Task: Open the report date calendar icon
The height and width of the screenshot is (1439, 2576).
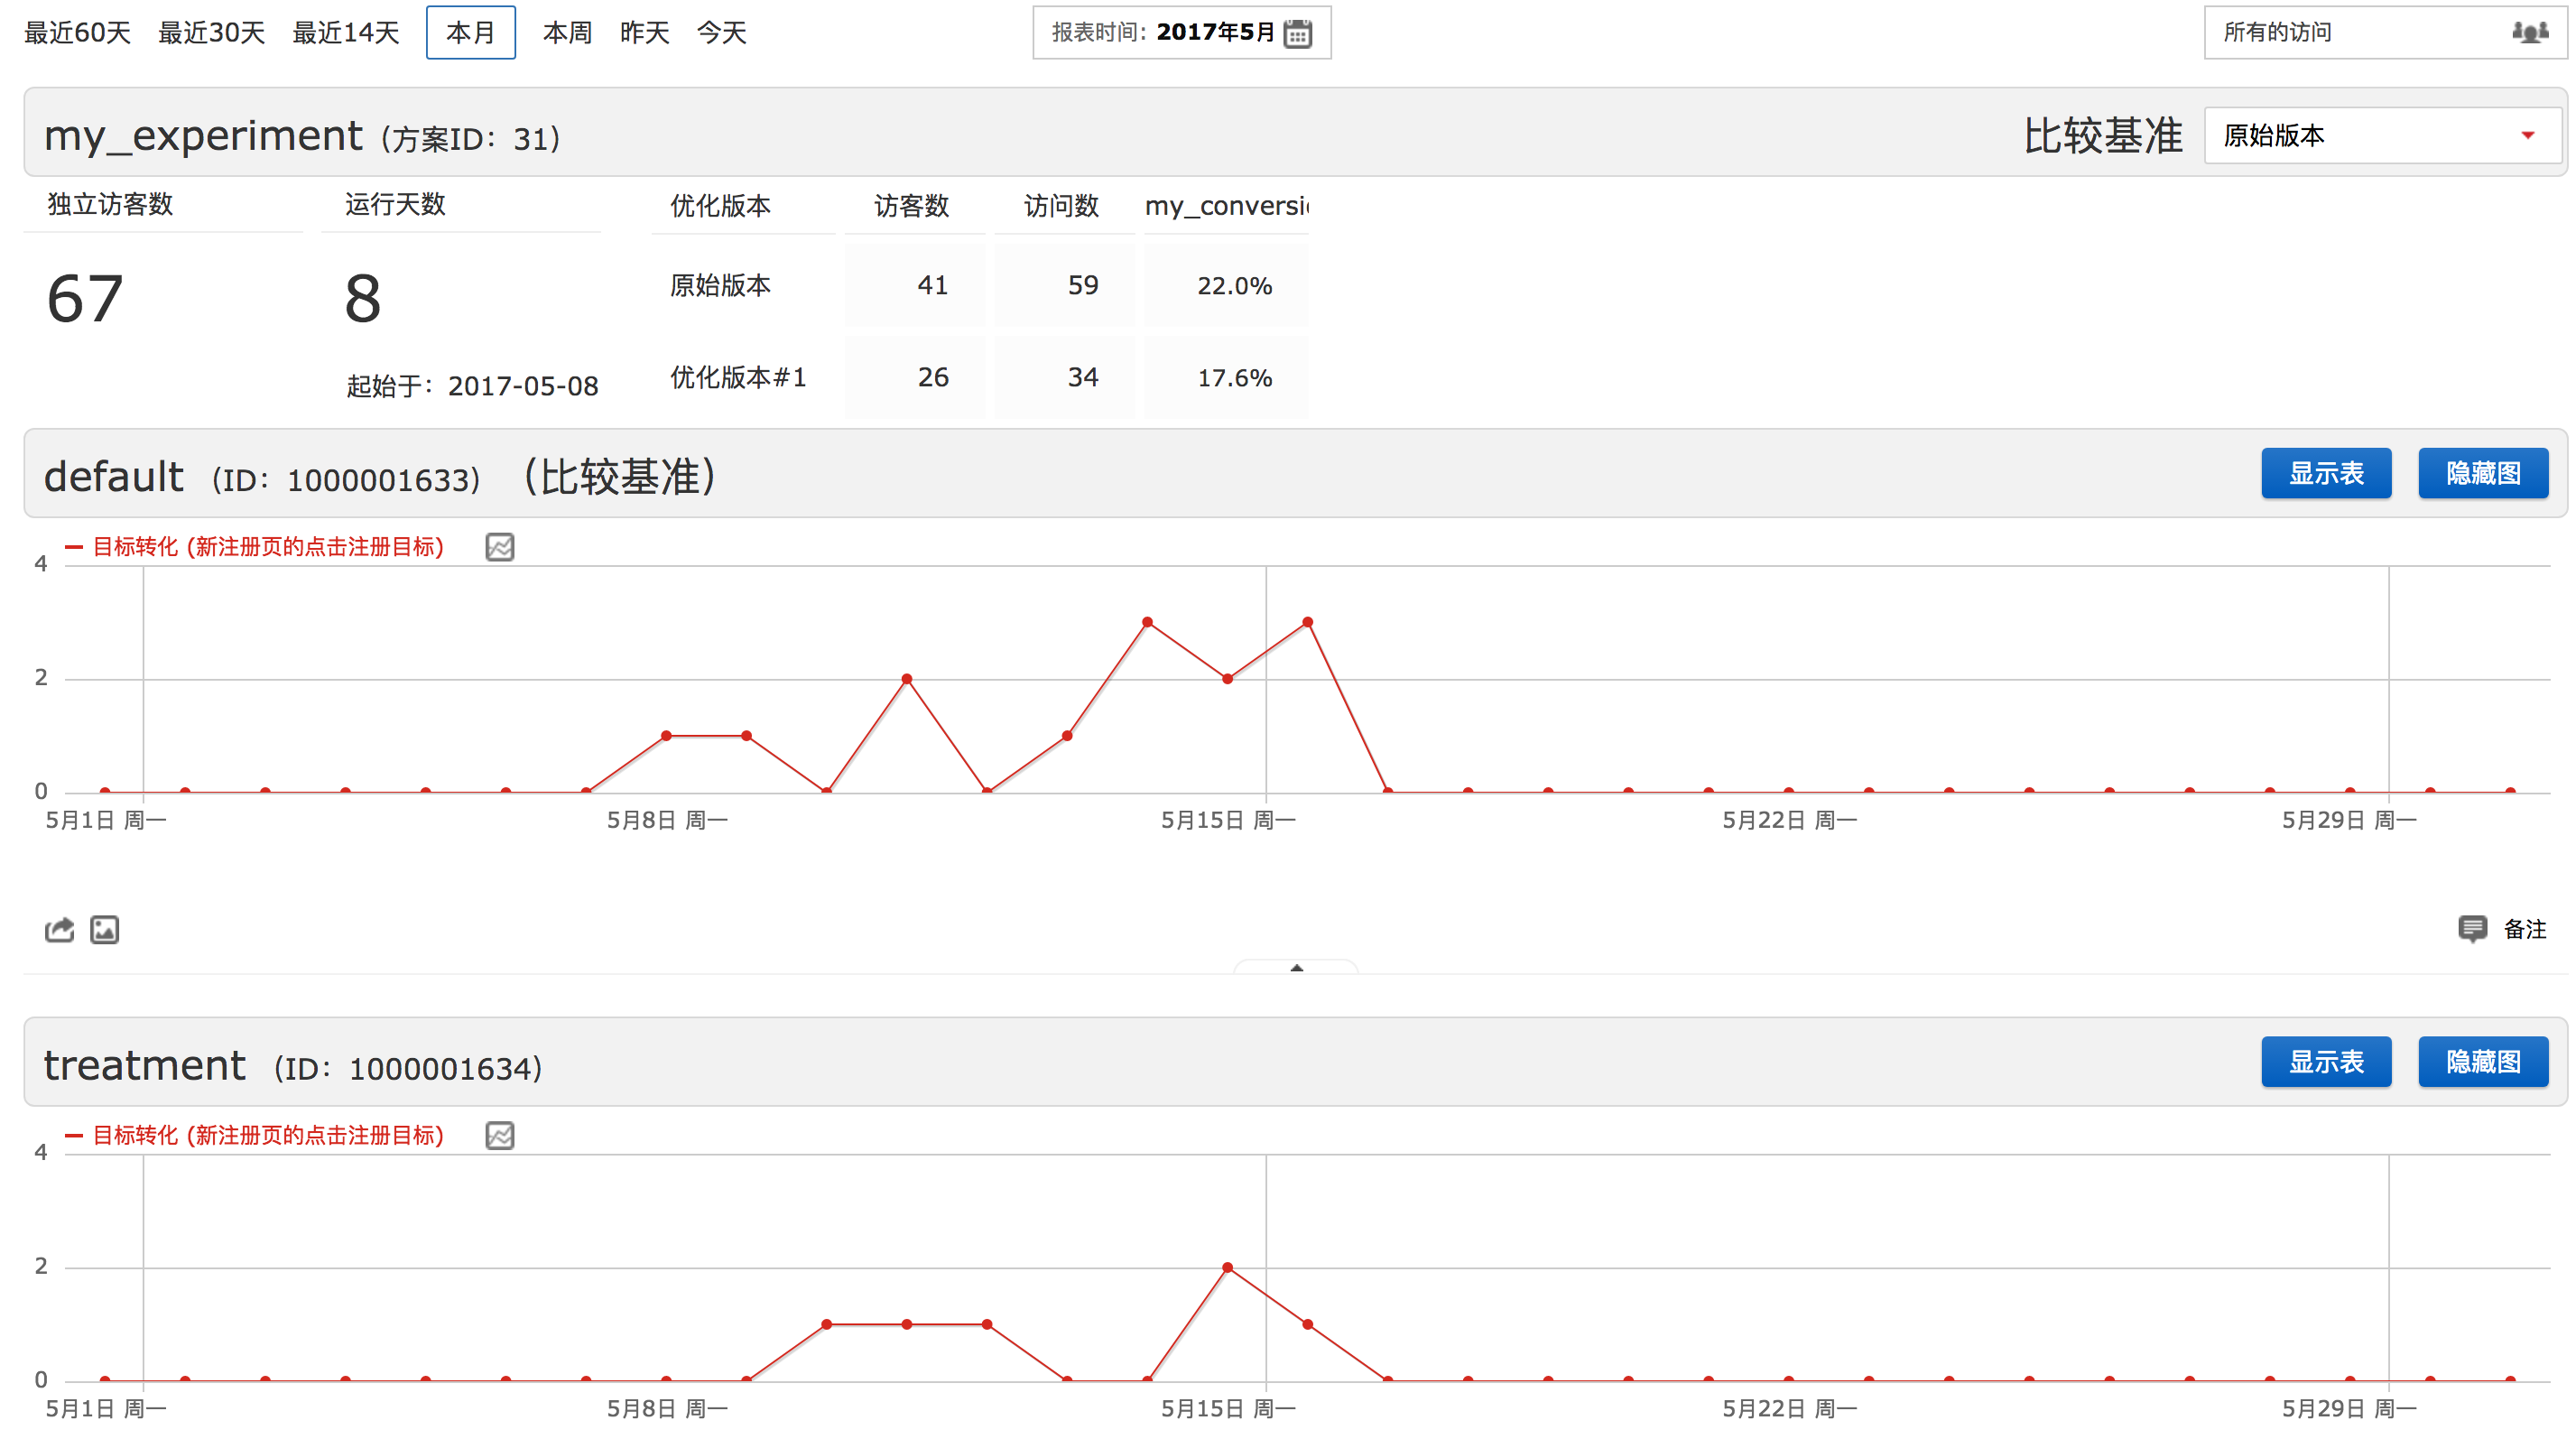Action: tap(1297, 33)
